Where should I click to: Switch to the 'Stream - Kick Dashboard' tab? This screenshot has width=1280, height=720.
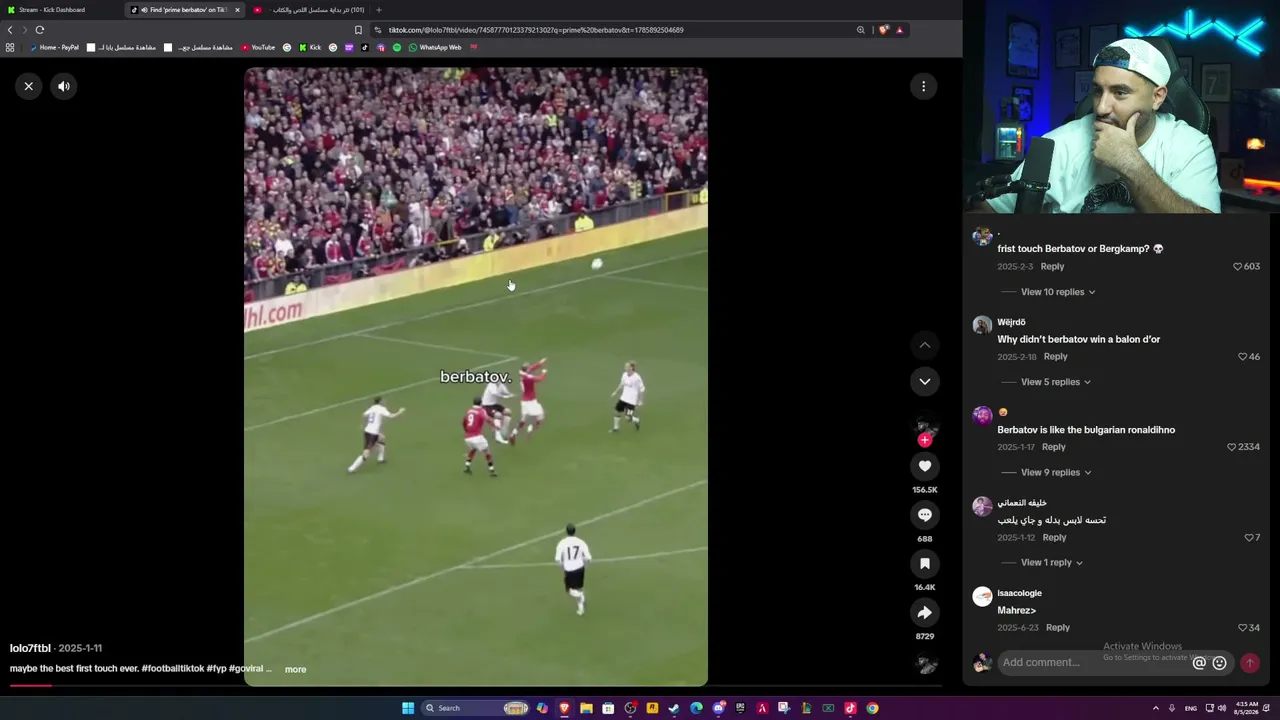pos(60,10)
